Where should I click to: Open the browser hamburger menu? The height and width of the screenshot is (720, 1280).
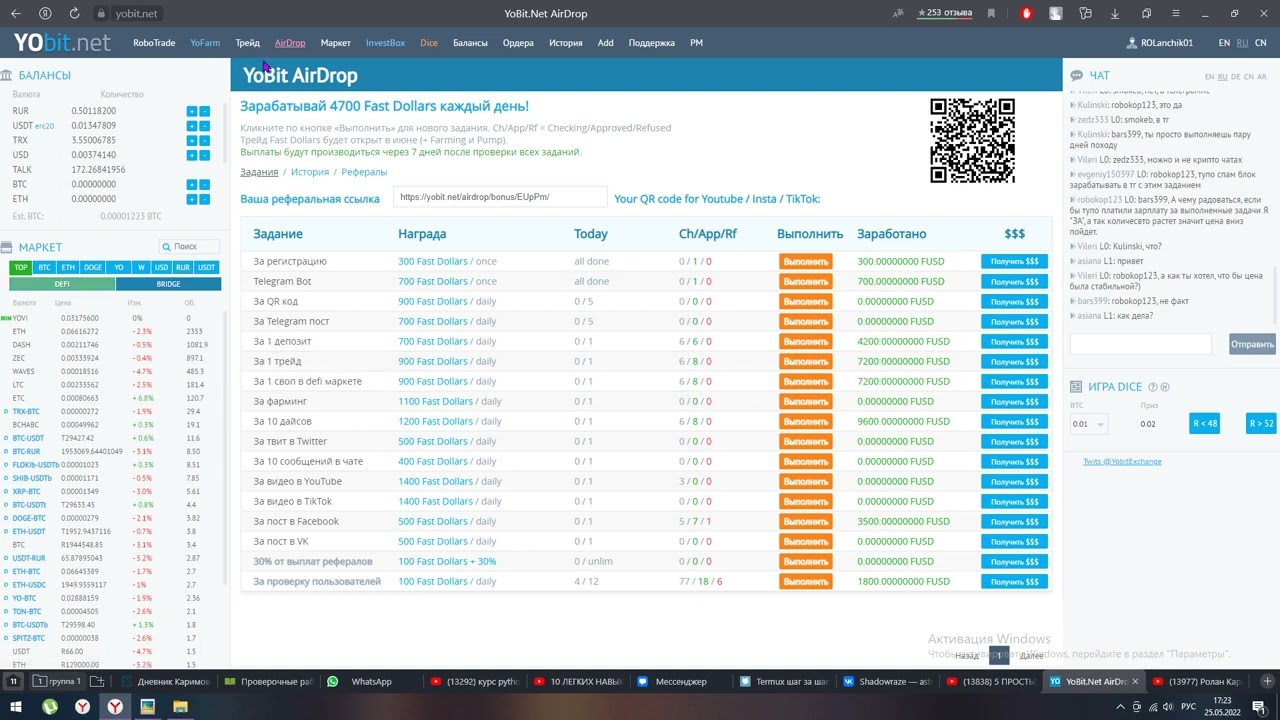click(1174, 14)
